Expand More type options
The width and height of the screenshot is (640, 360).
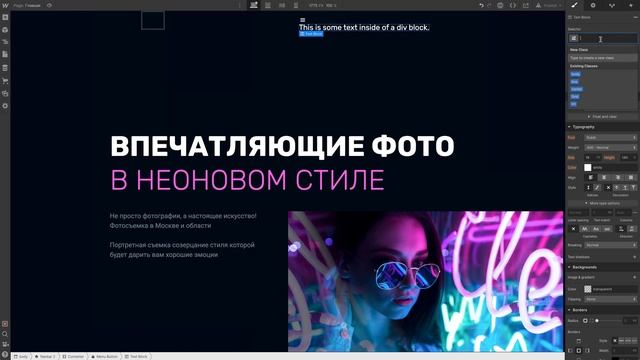(x=602, y=203)
